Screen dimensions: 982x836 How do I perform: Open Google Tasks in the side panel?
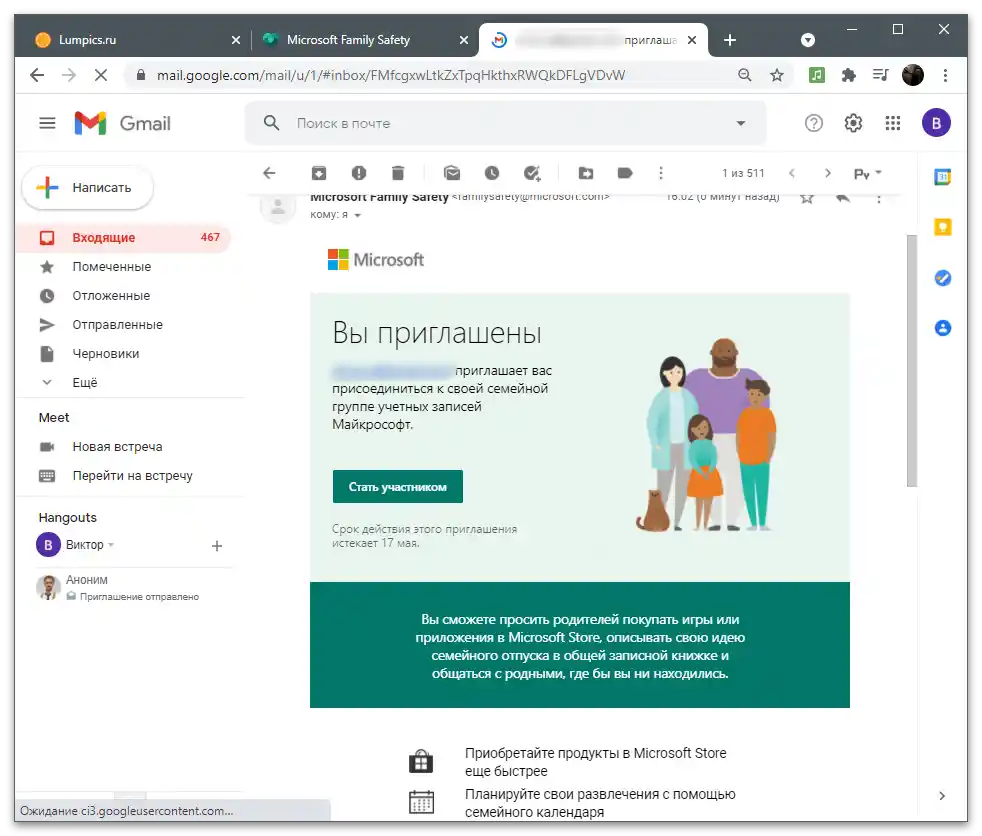(943, 277)
